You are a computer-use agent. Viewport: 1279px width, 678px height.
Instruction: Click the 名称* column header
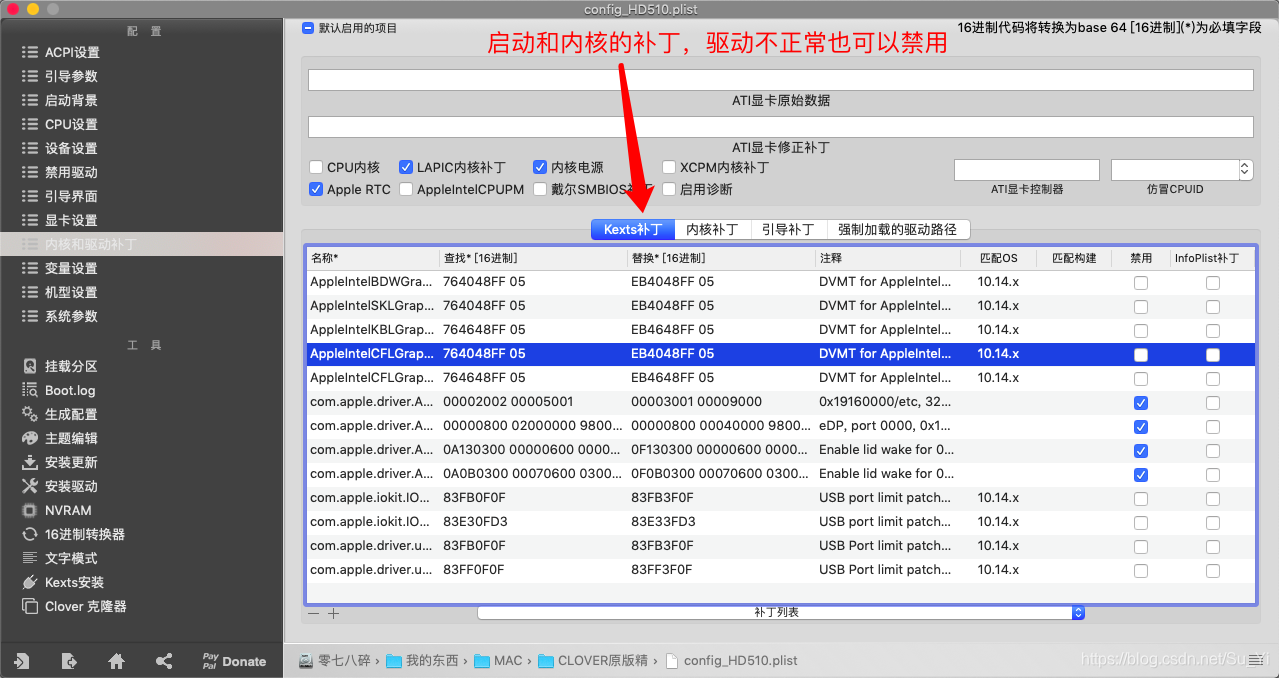tap(373, 258)
